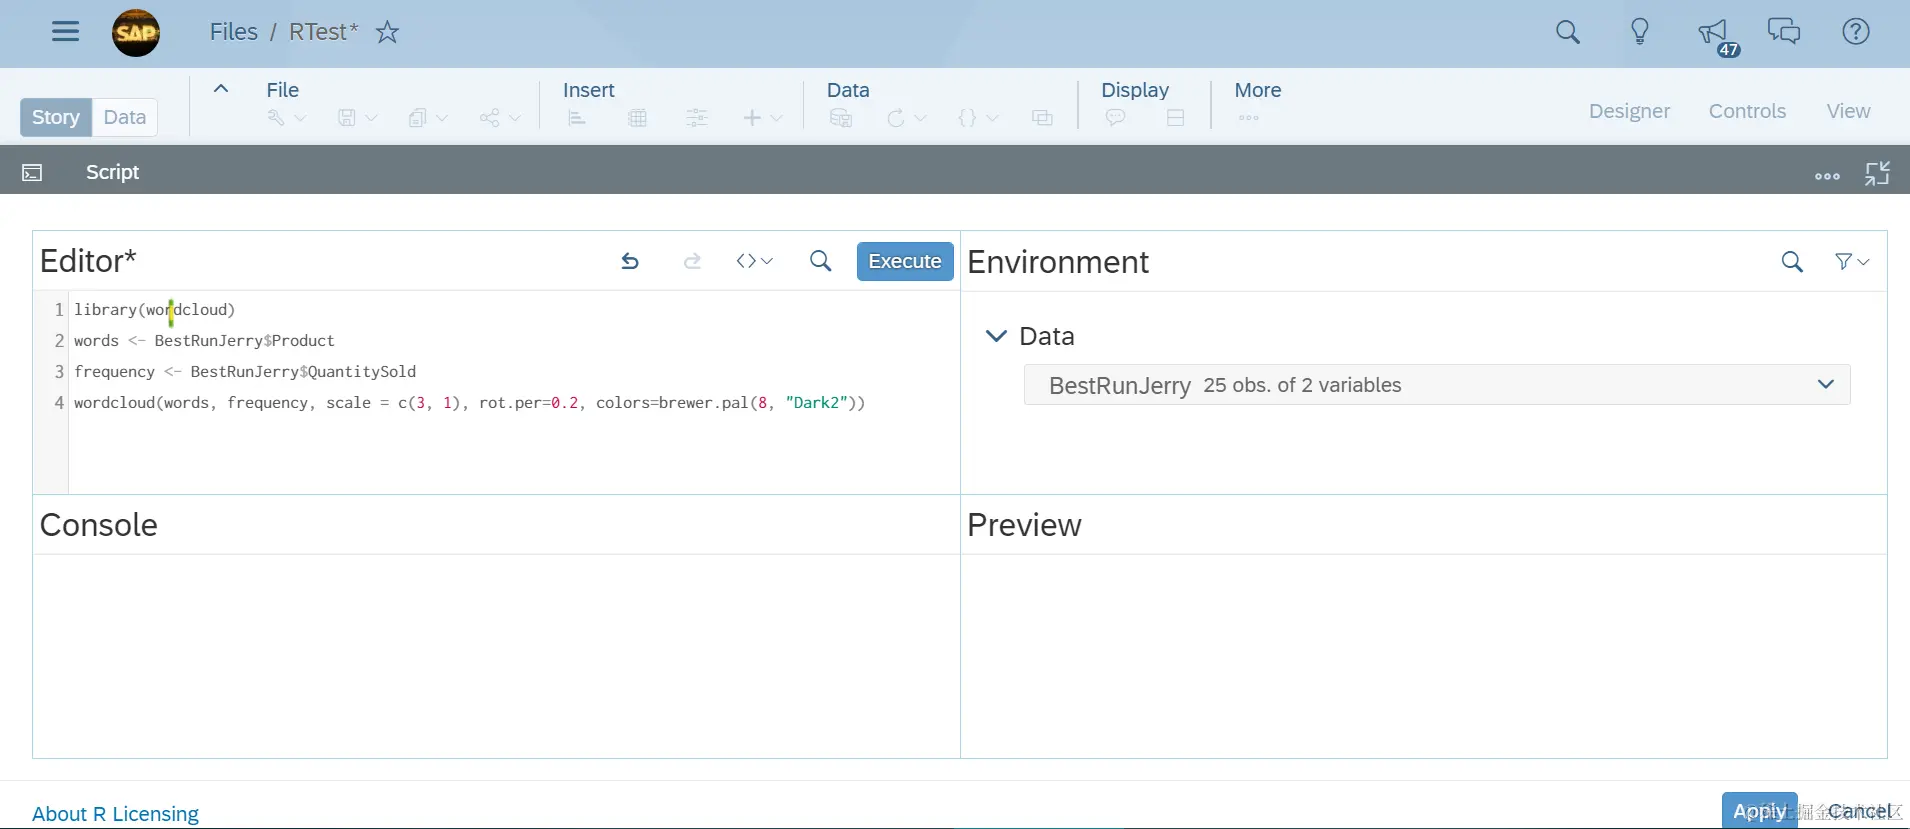Click line 2 words assignment code
The image size is (1910, 829).
coord(204,341)
